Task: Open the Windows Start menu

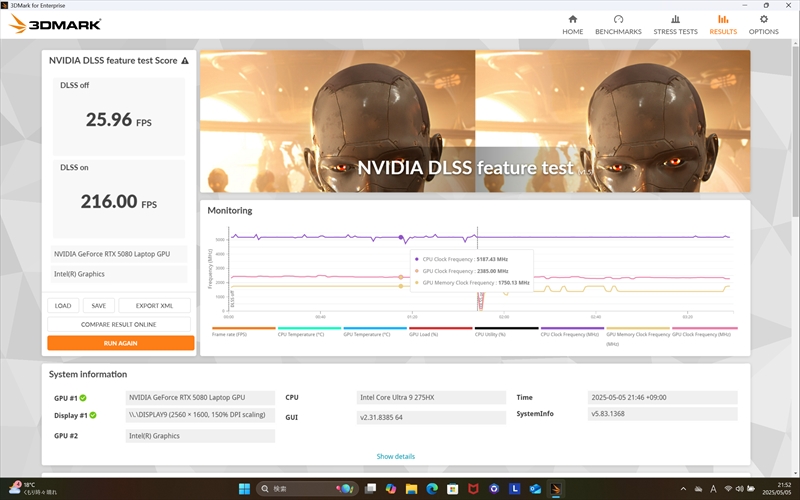Action: pyautogui.click(x=244, y=489)
